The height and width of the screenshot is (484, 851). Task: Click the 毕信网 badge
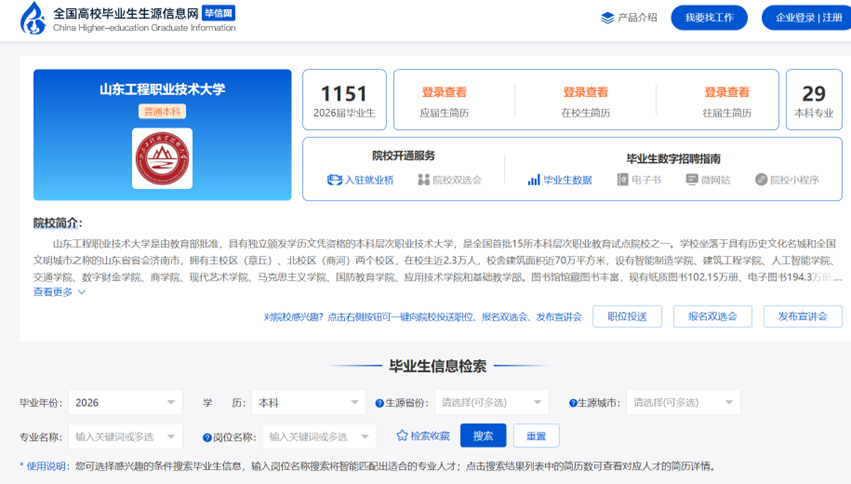(218, 13)
